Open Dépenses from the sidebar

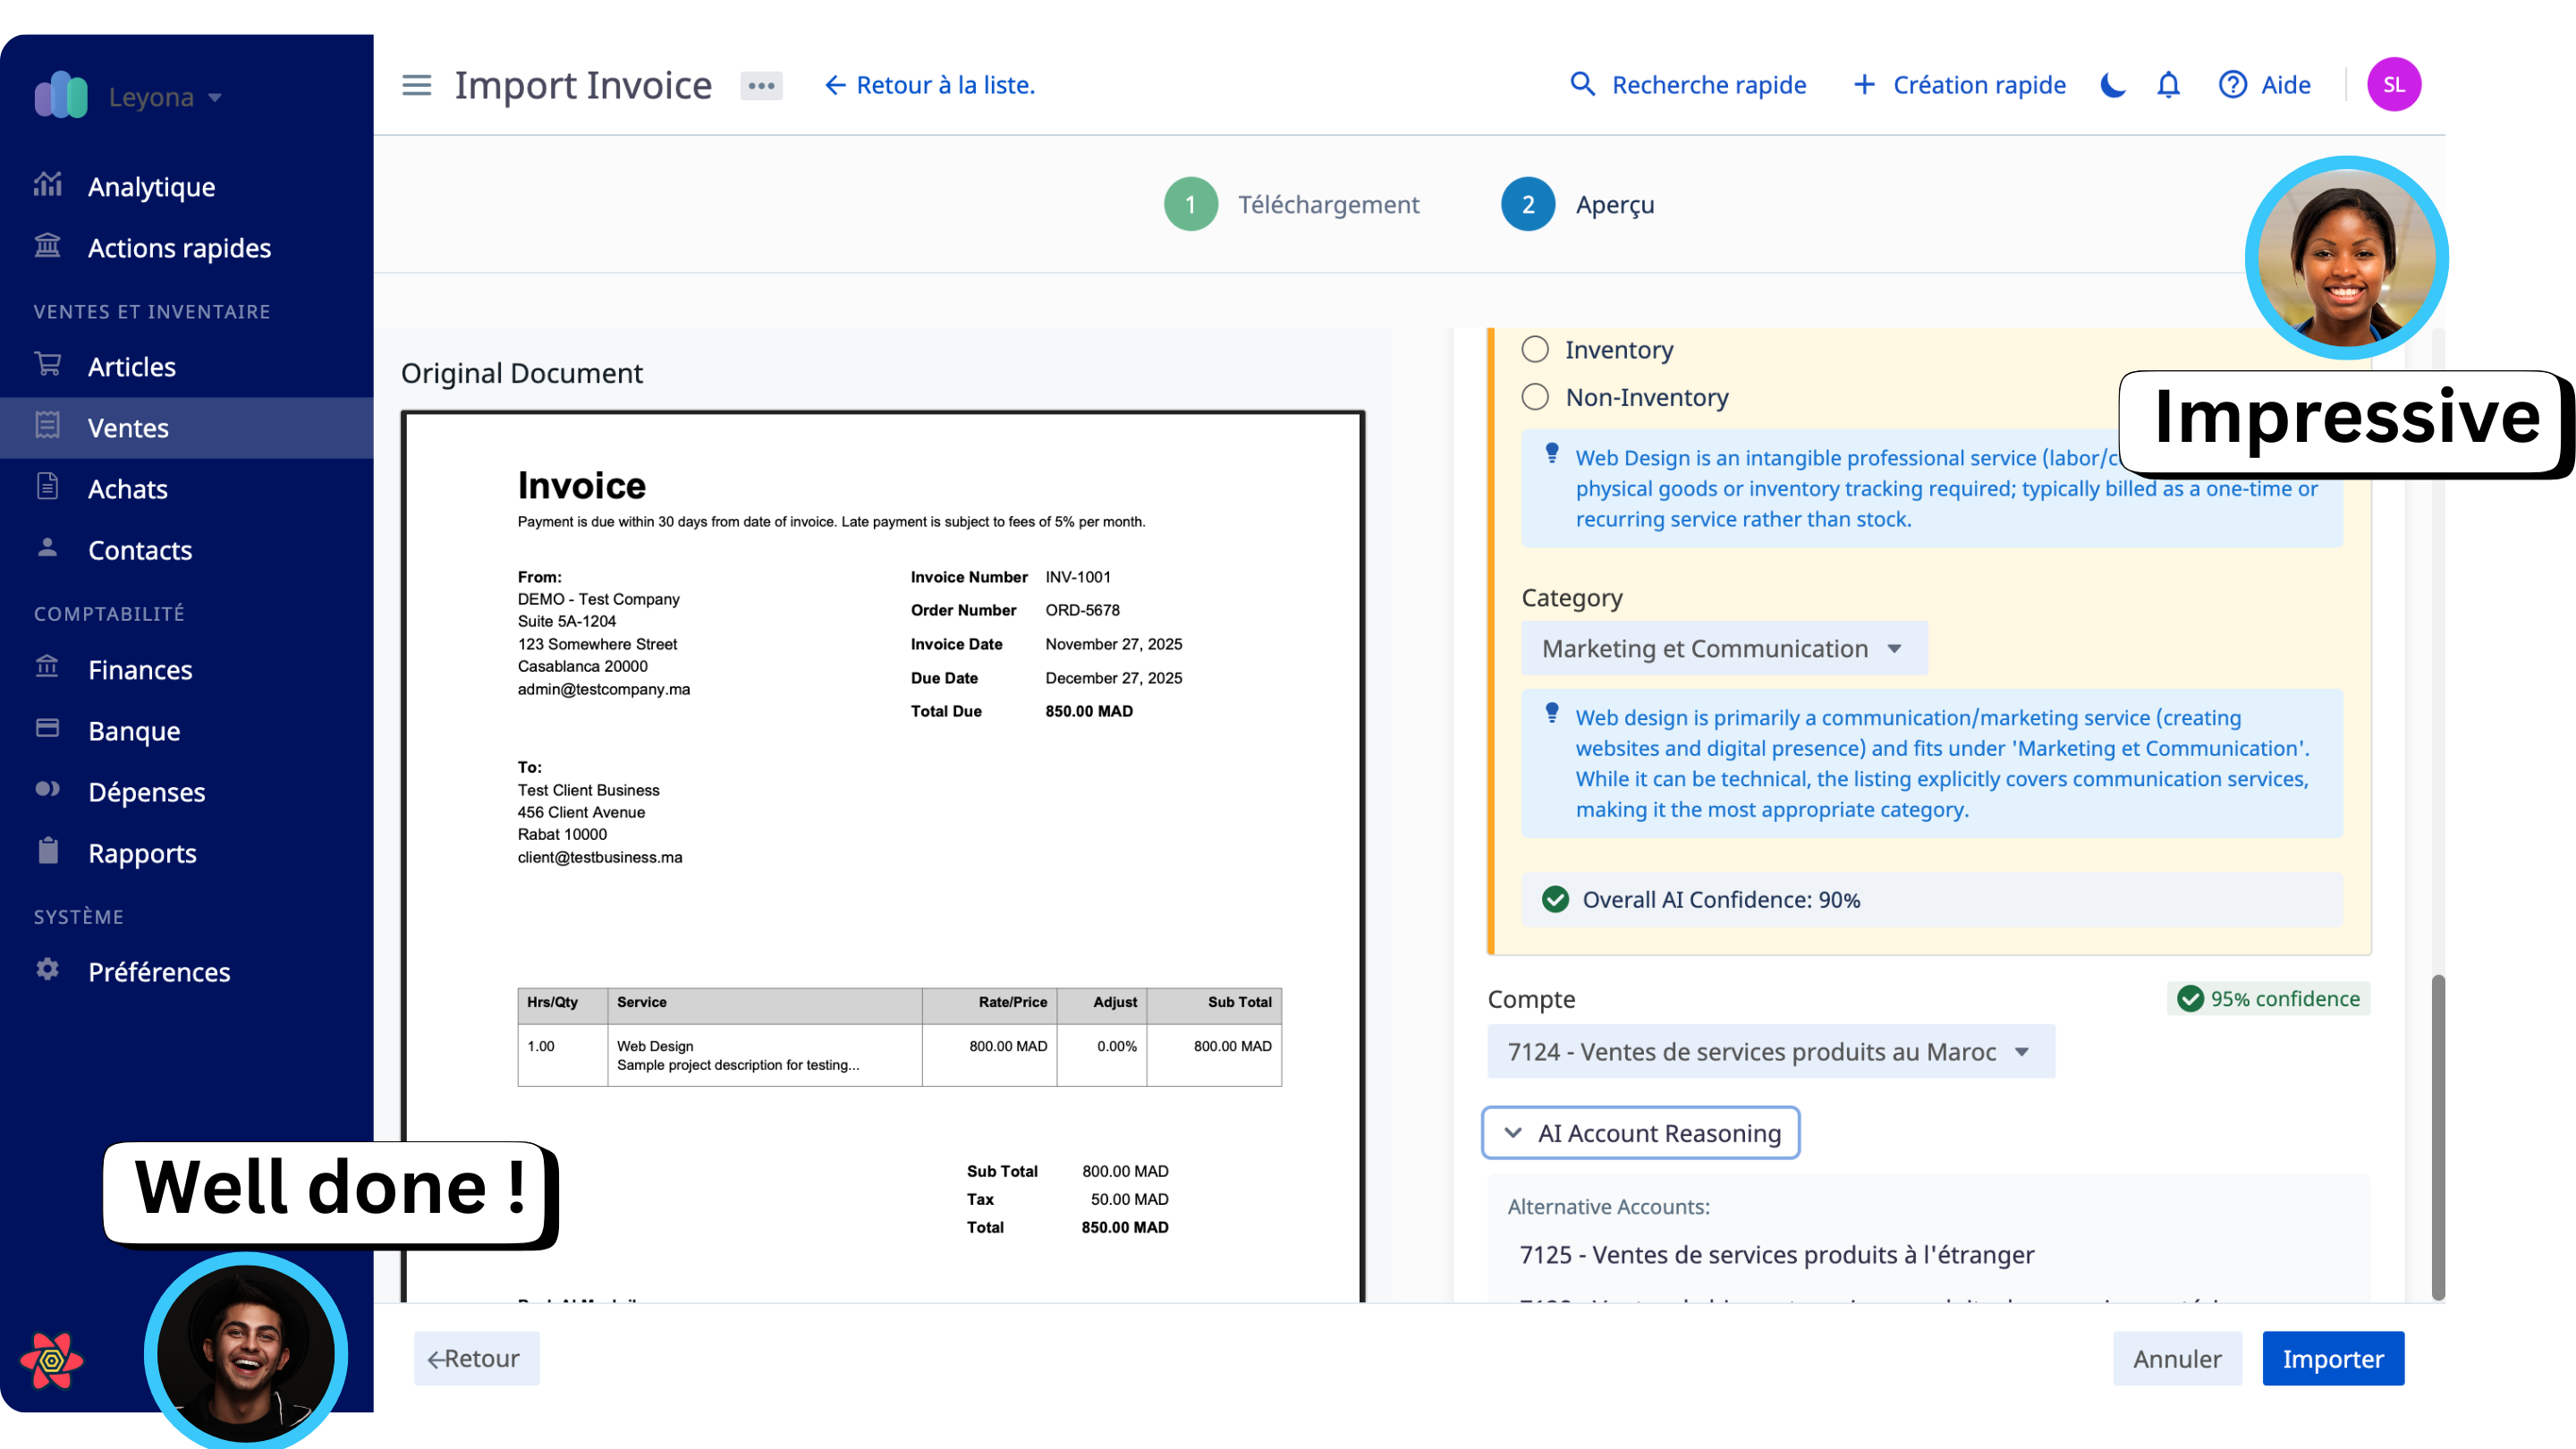[x=147, y=791]
